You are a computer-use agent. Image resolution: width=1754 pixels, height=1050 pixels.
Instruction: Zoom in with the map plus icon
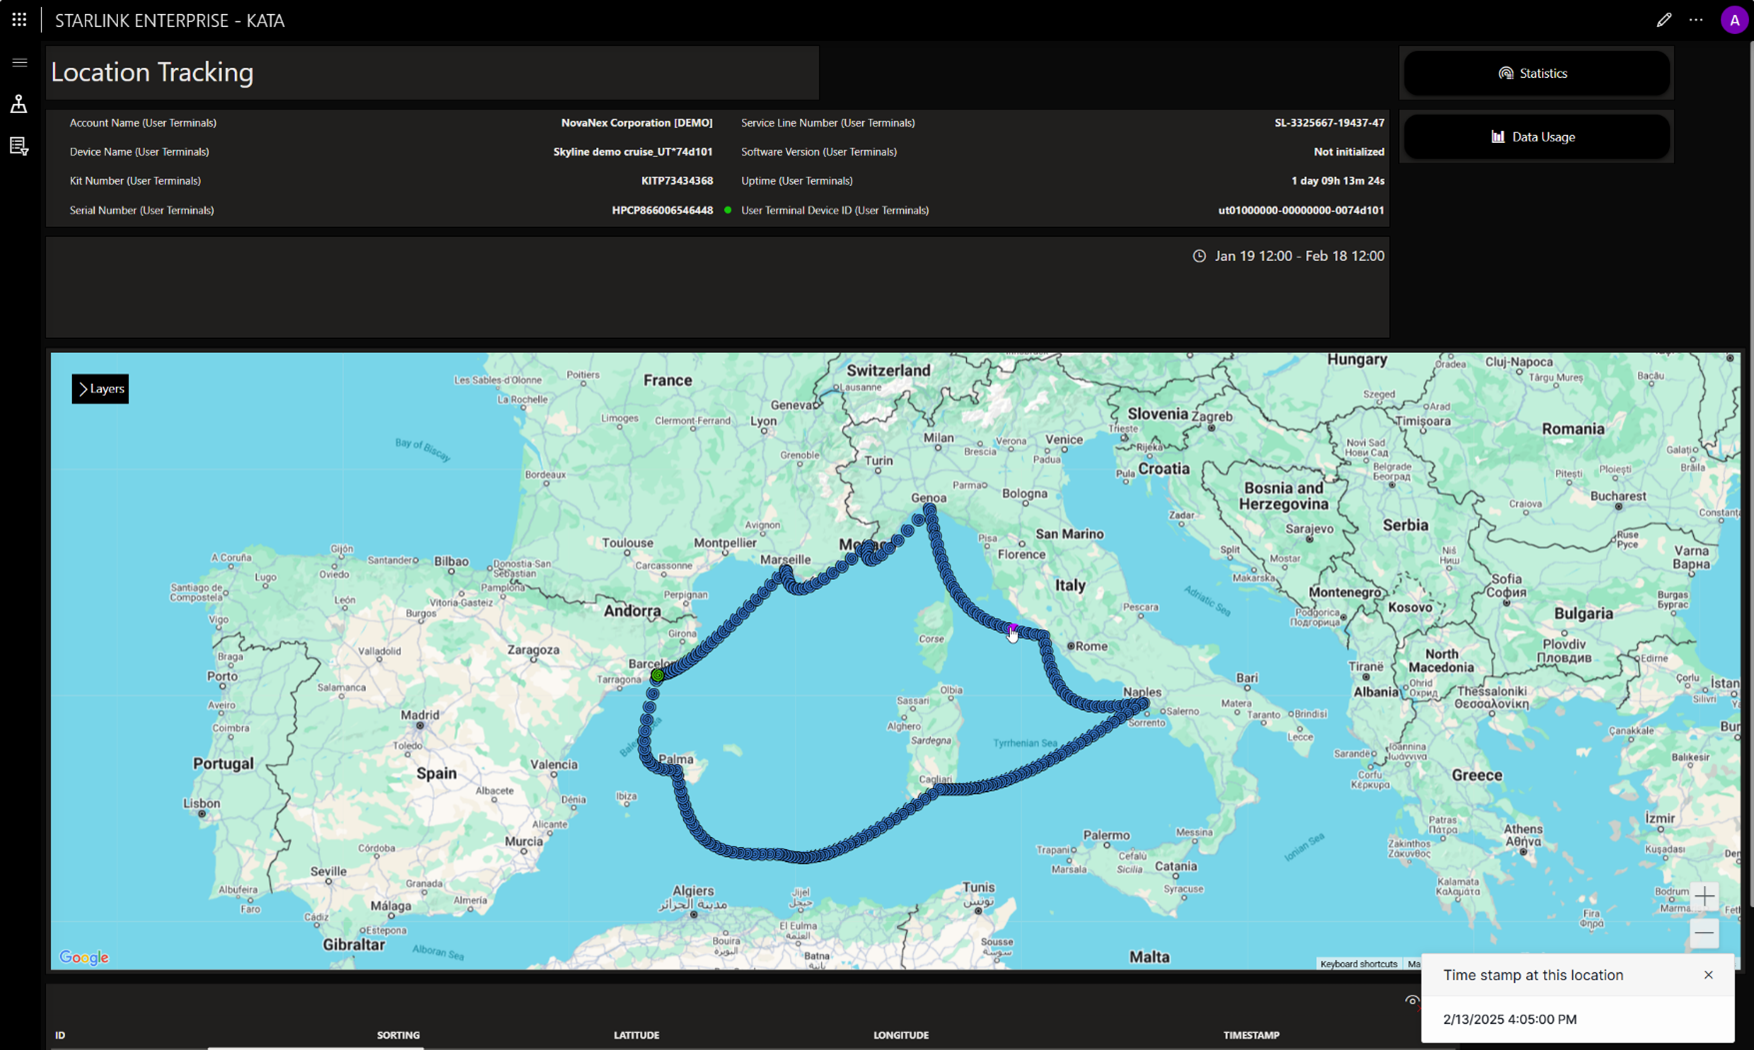point(1705,897)
